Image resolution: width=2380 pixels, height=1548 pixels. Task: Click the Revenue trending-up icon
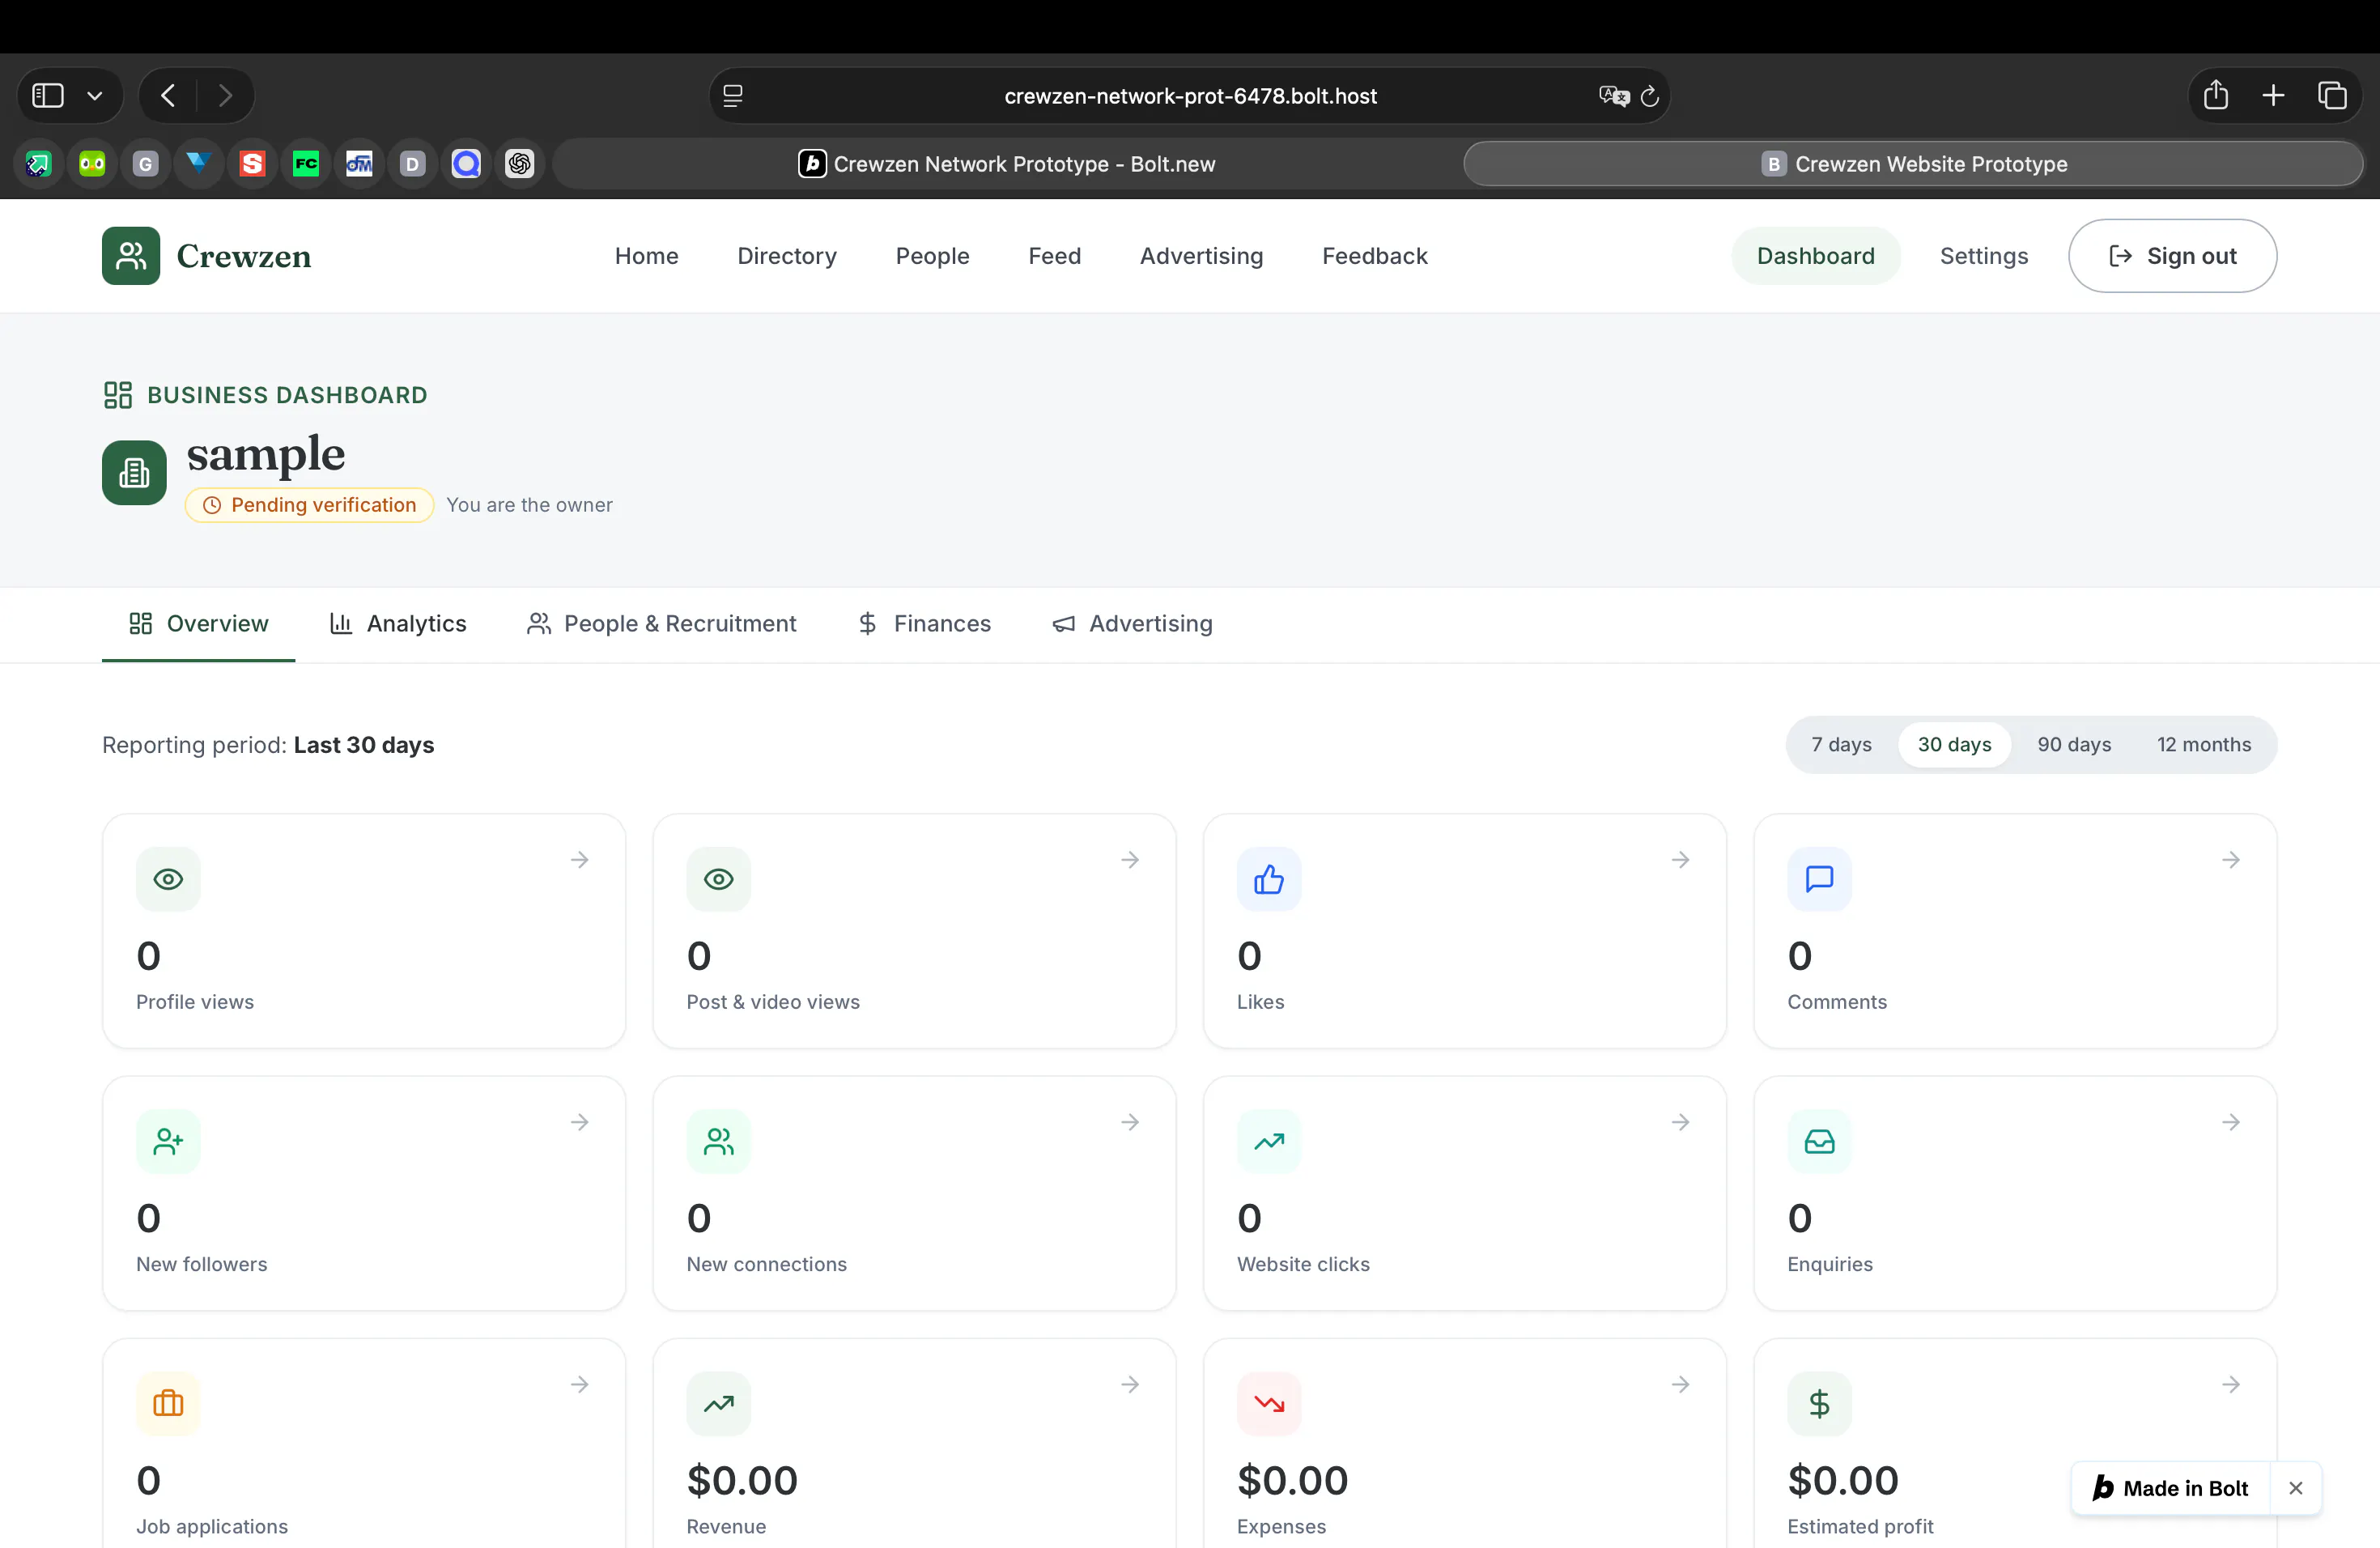pyautogui.click(x=718, y=1403)
